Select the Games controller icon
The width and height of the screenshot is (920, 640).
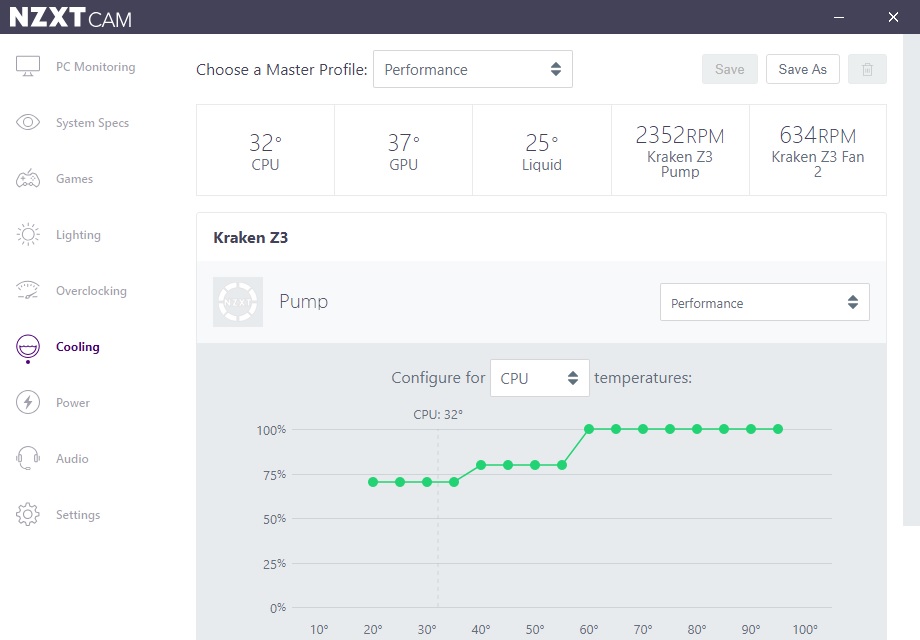point(28,178)
